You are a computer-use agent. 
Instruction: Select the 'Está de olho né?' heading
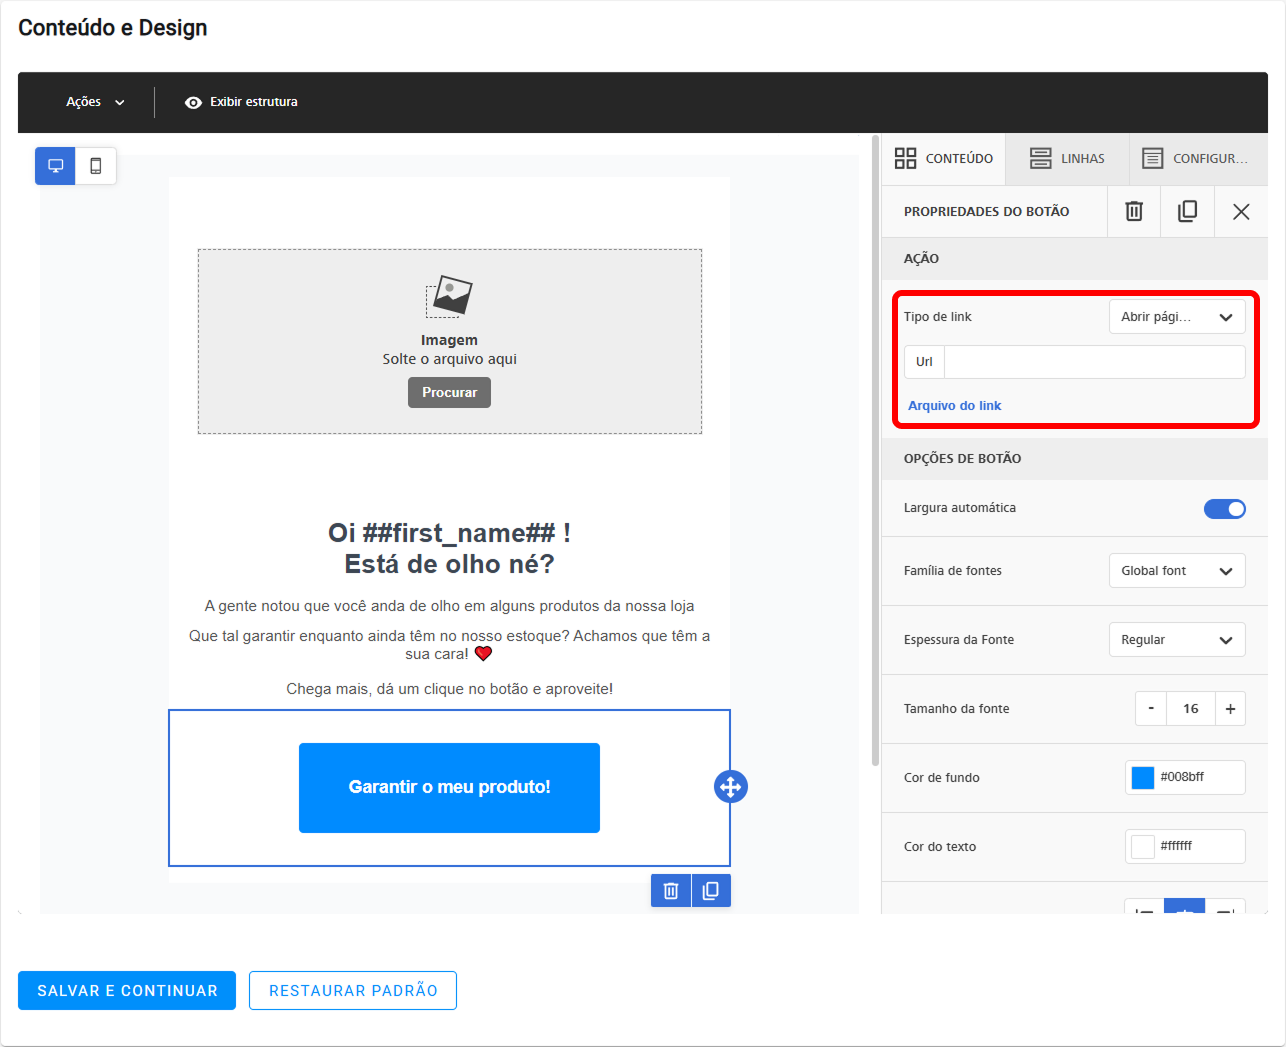(449, 565)
